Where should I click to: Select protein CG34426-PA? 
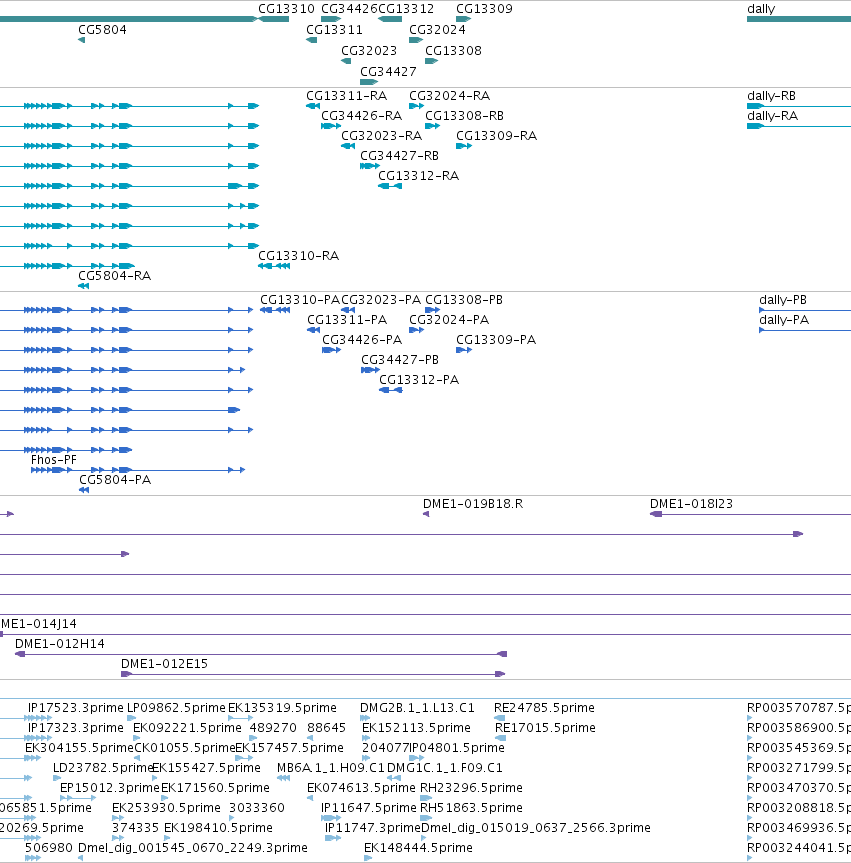pos(362,340)
